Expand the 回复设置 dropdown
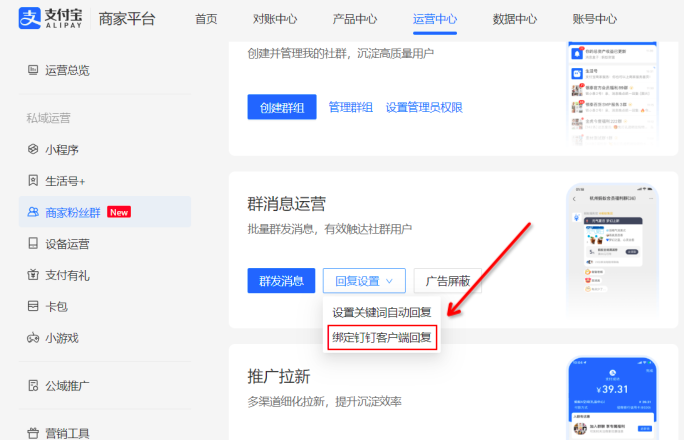Screen dimensions: 684x440 (x=364, y=281)
